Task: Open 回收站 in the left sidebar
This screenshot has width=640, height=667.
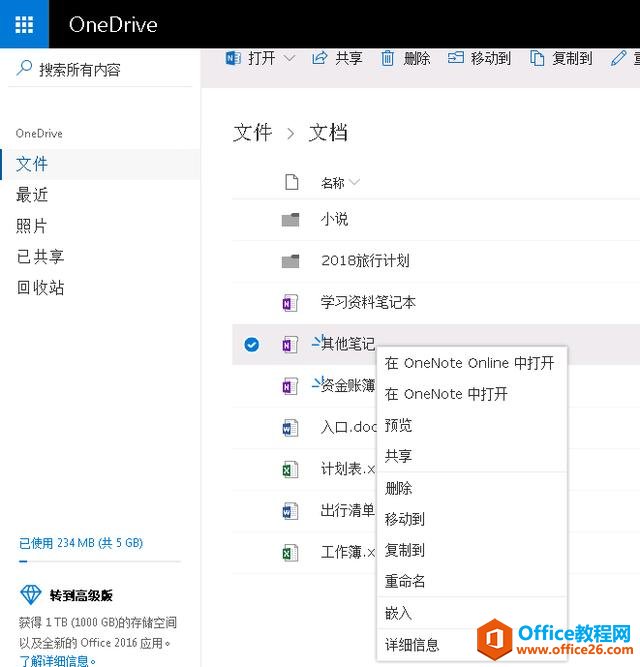Action: click(x=40, y=288)
